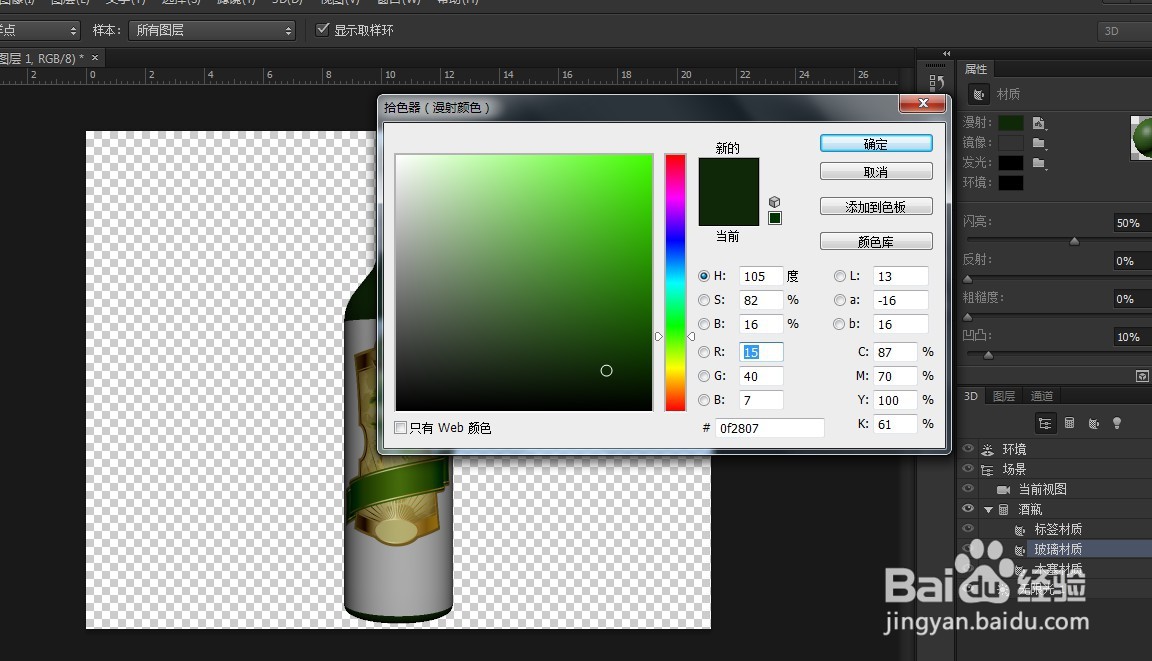Open the material sphere preview picker

coord(1141,137)
